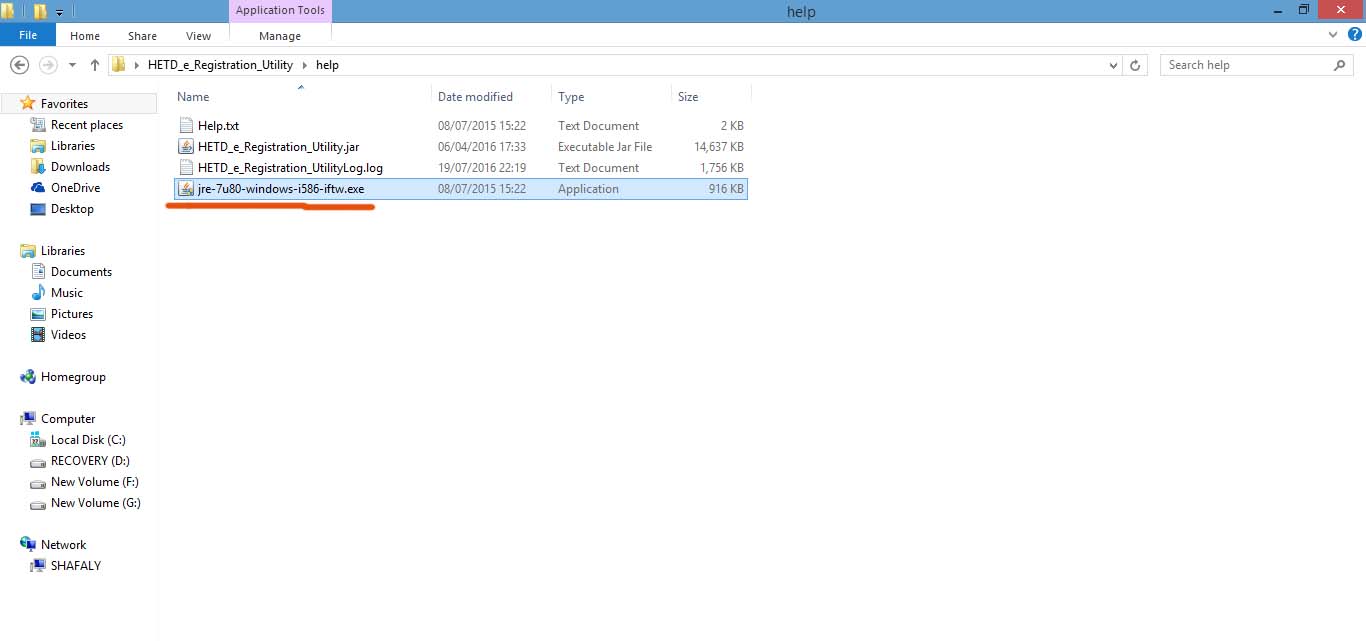Open the Share ribbon tab
Viewport: 1366px width, 641px height.
click(142, 36)
